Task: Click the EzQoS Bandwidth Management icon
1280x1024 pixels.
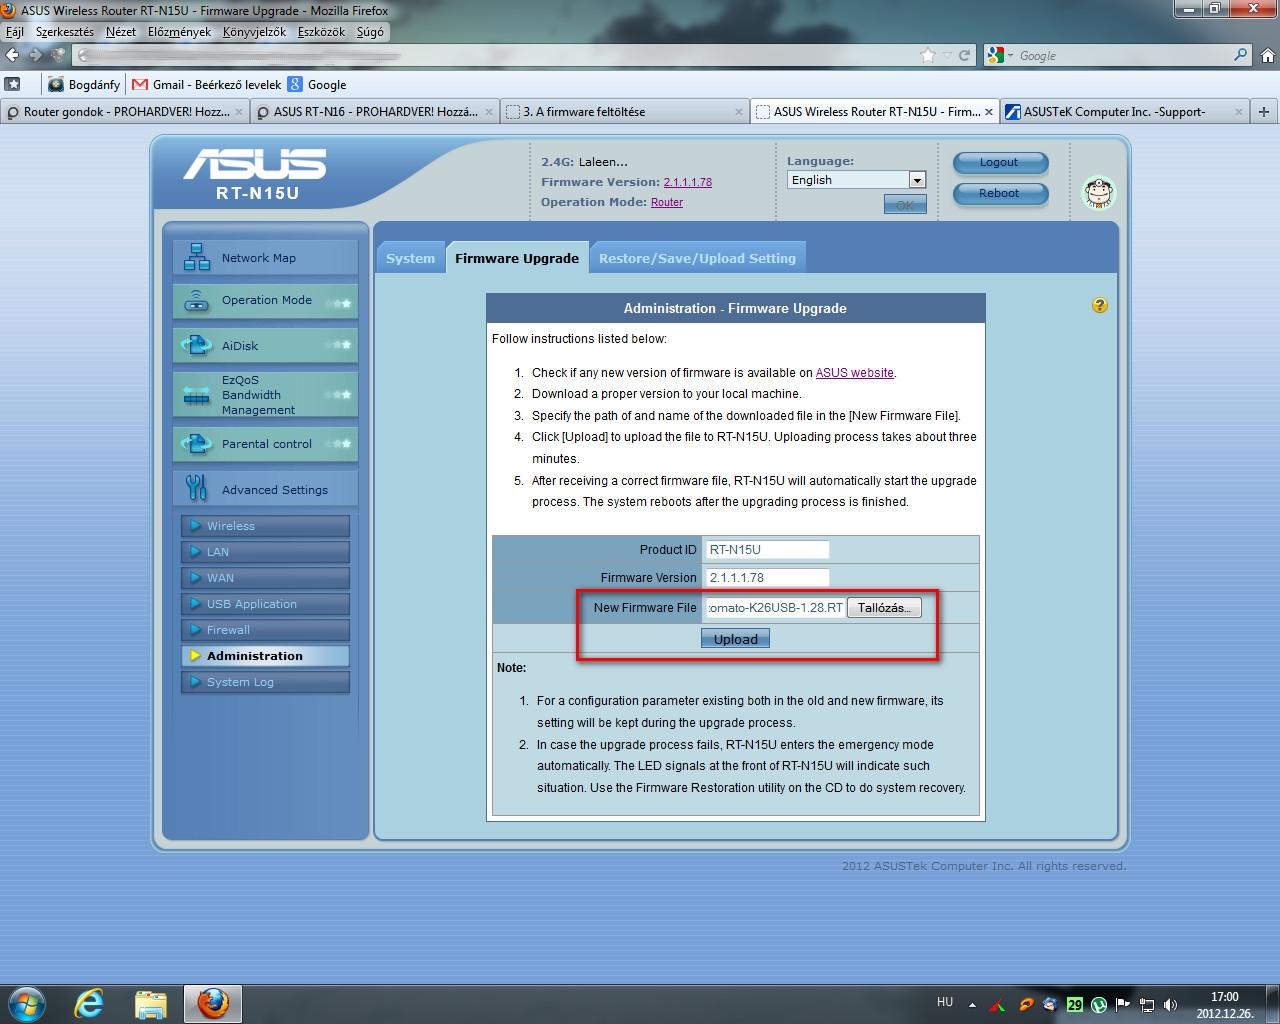Action: [x=196, y=395]
